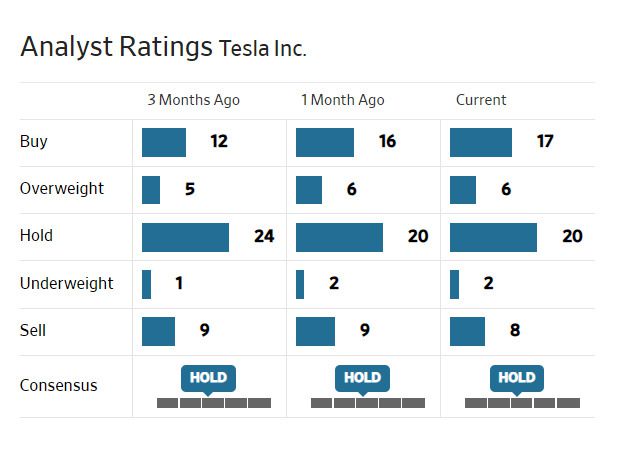Viewport: 621px width, 452px height.
Task: Click the Tesla Inc. title text
Action: [x=262, y=48]
